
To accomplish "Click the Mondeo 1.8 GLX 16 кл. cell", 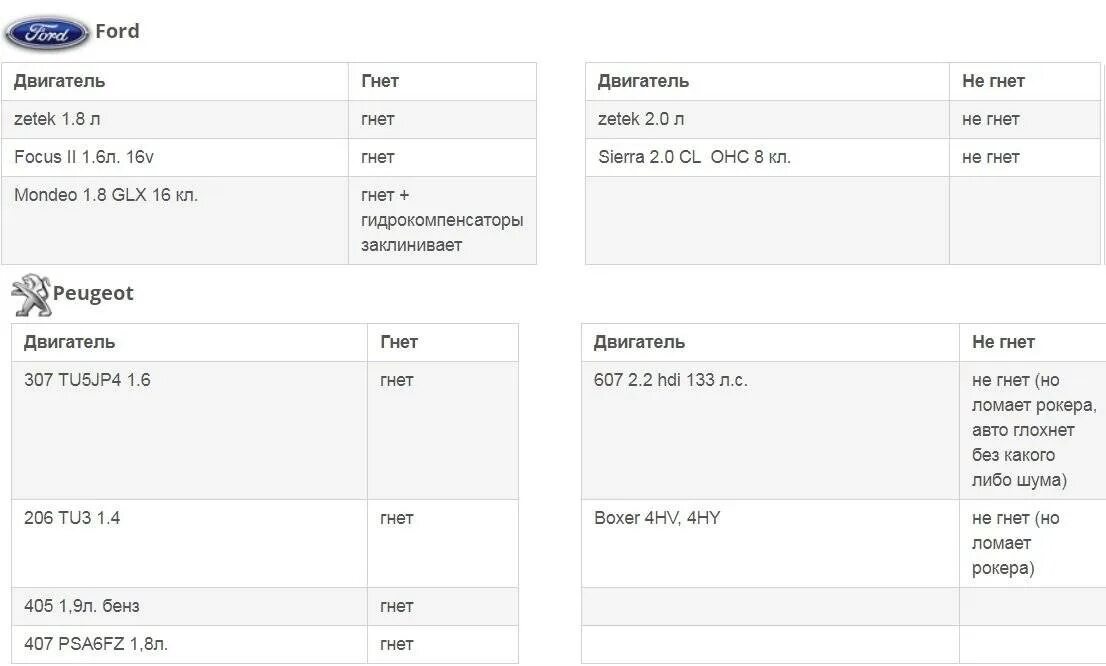I will click(175, 221).
